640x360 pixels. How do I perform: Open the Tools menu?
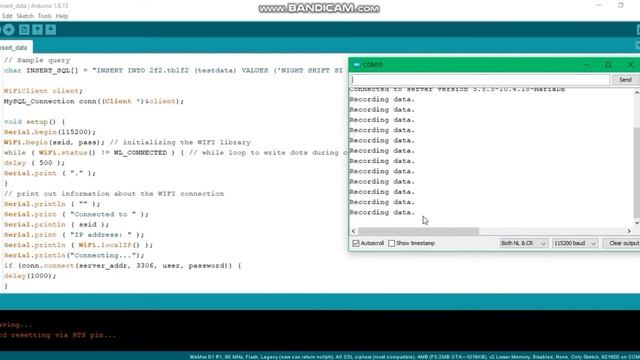click(x=44, y=16)
